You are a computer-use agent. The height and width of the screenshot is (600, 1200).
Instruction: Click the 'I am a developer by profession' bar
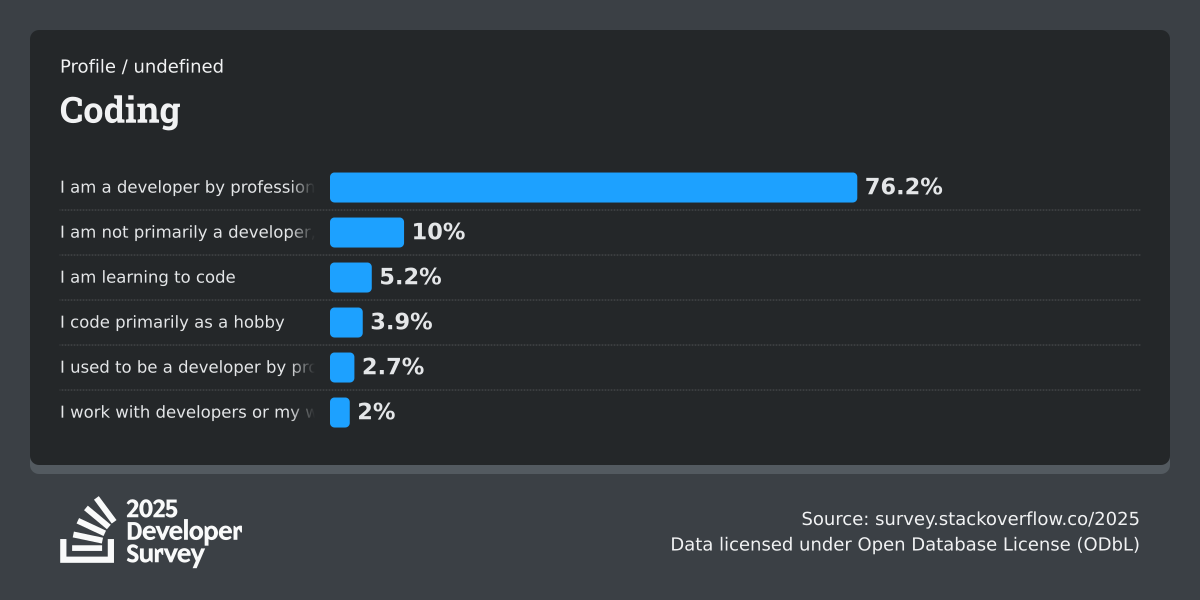pos(593,187)
